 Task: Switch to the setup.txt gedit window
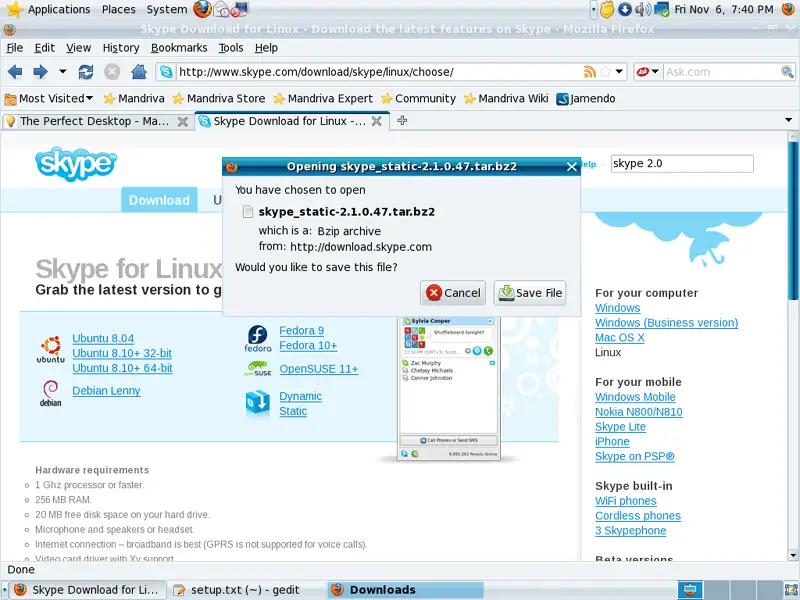click(x=245, y=590)
